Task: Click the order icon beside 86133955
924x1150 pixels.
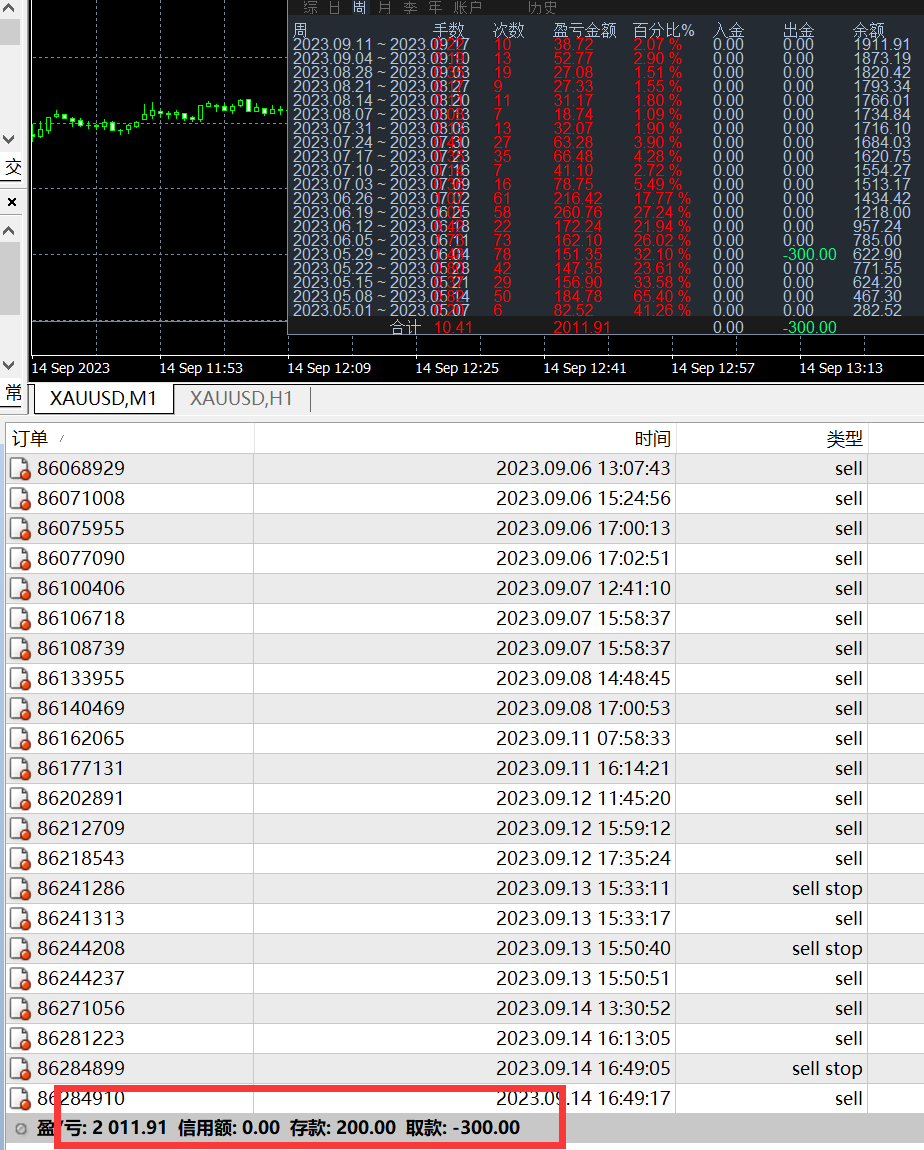Action: [x=20, y=679]
